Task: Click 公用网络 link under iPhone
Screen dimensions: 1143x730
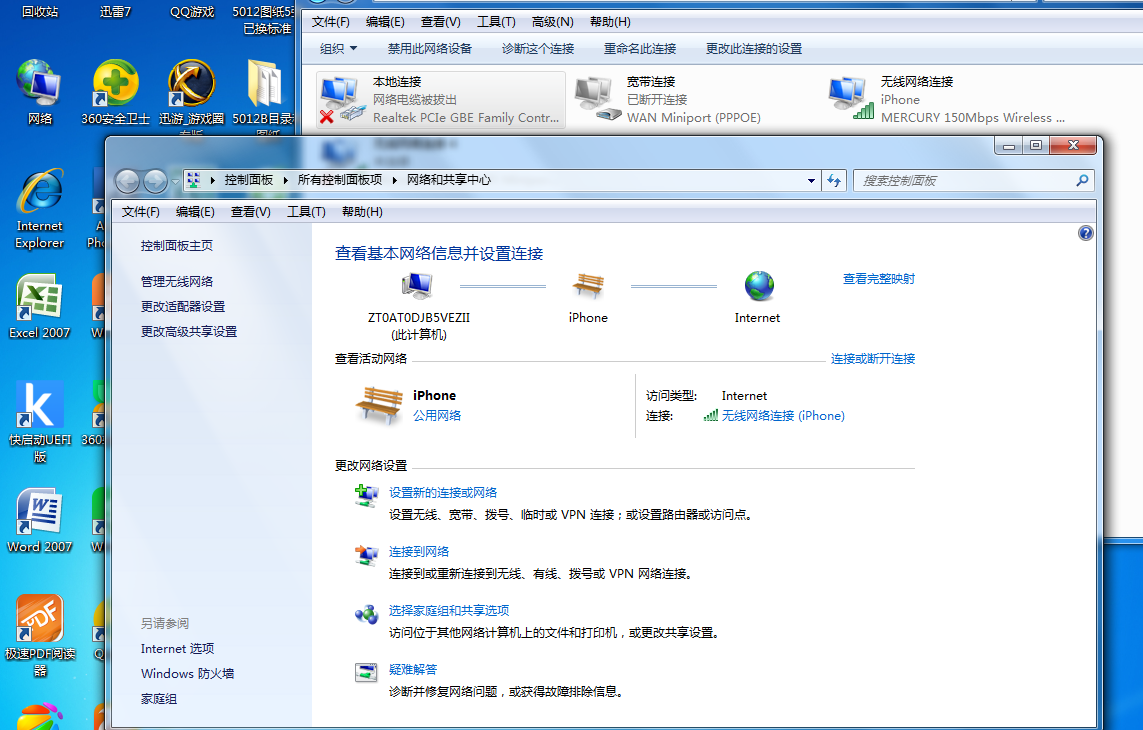Action: [437, 416]
